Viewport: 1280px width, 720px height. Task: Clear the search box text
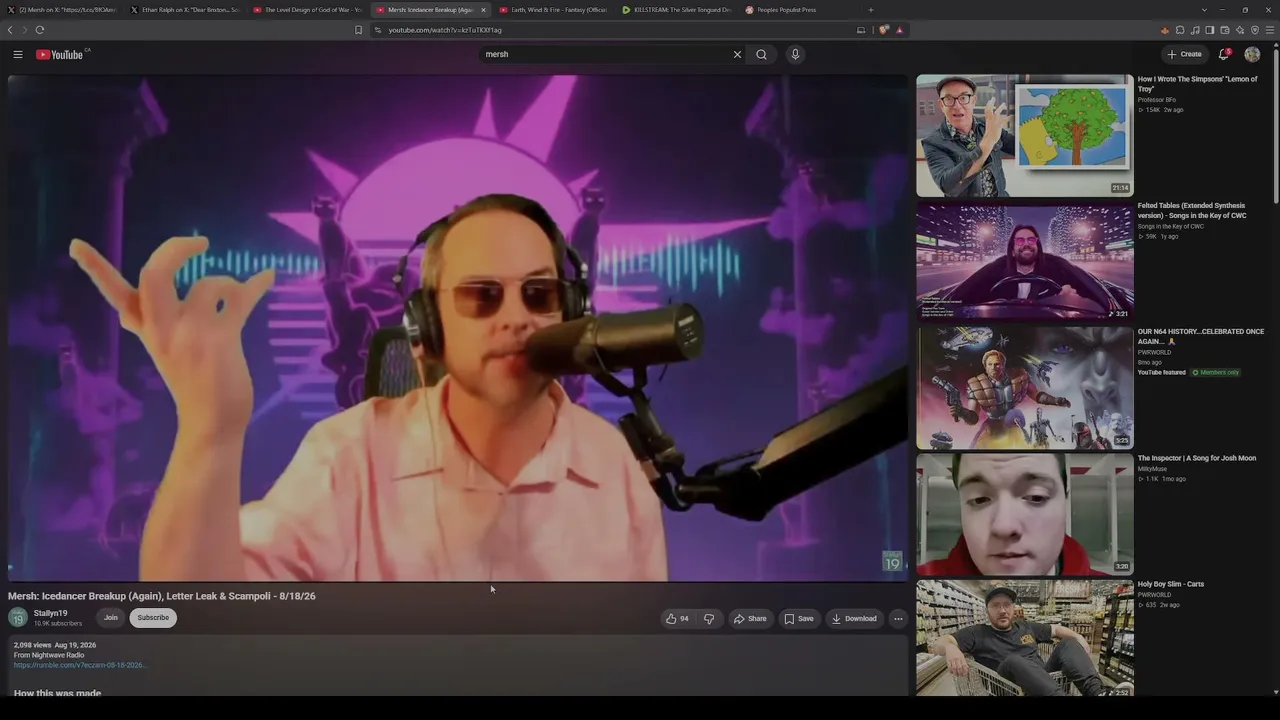click(x=737, y=54)
